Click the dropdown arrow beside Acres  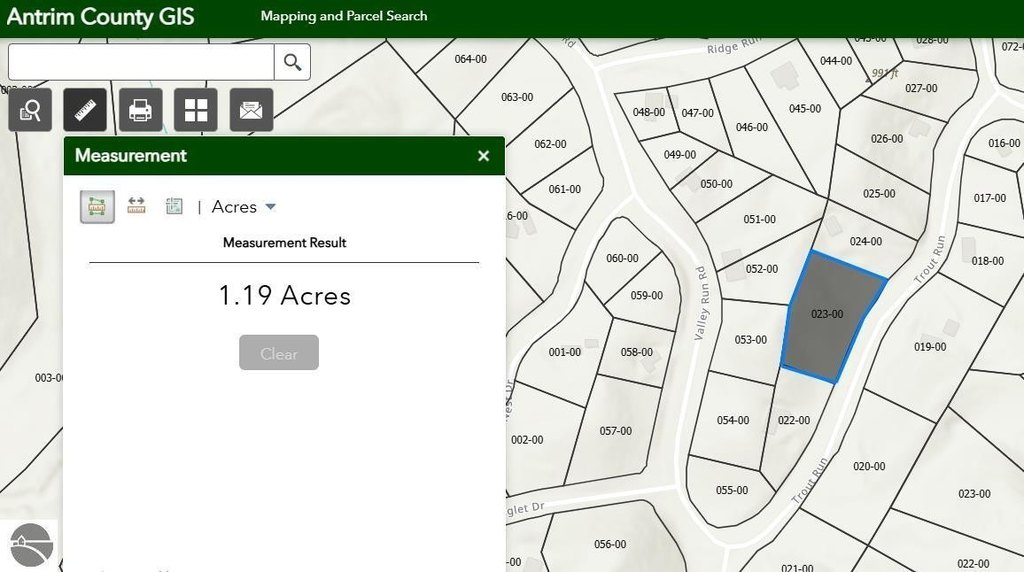[270, 207]
